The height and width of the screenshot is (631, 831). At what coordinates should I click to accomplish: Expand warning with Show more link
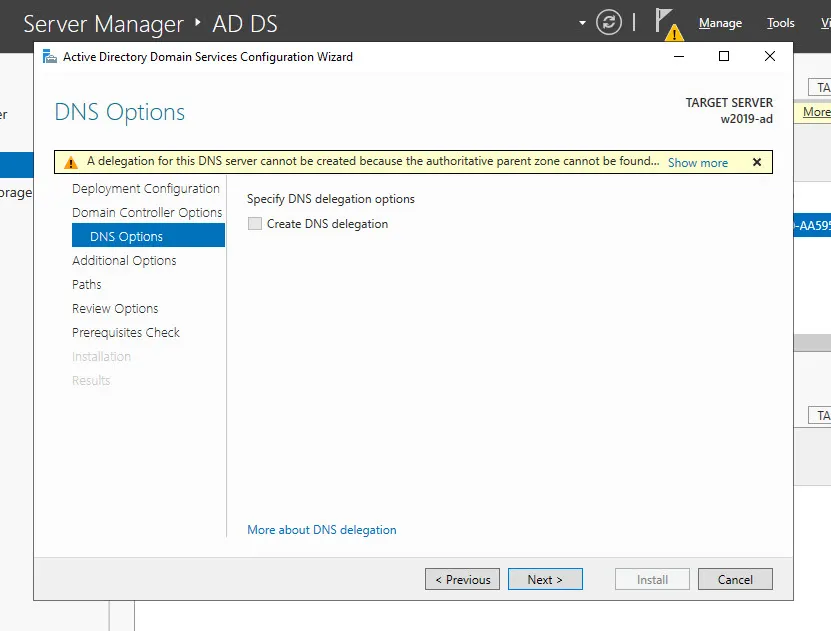pyautogui.click(x=698, y=163)
